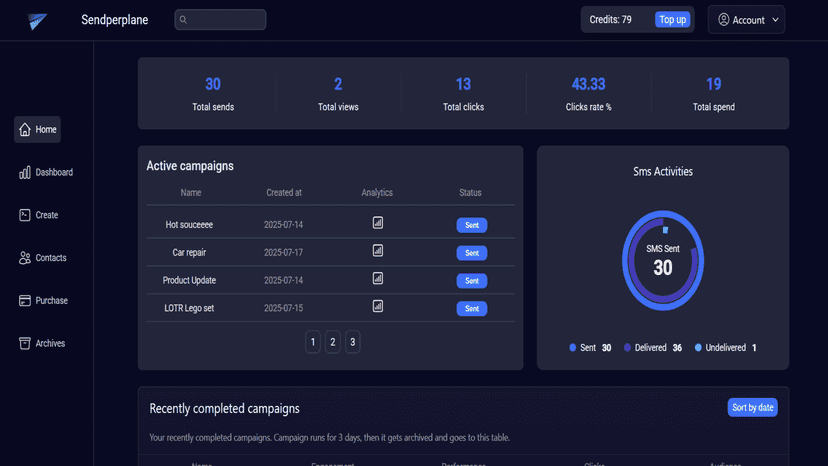The width and height of the screenshot is (828, 466).
Task: Open the Purchase menu item
Action: 43,301
